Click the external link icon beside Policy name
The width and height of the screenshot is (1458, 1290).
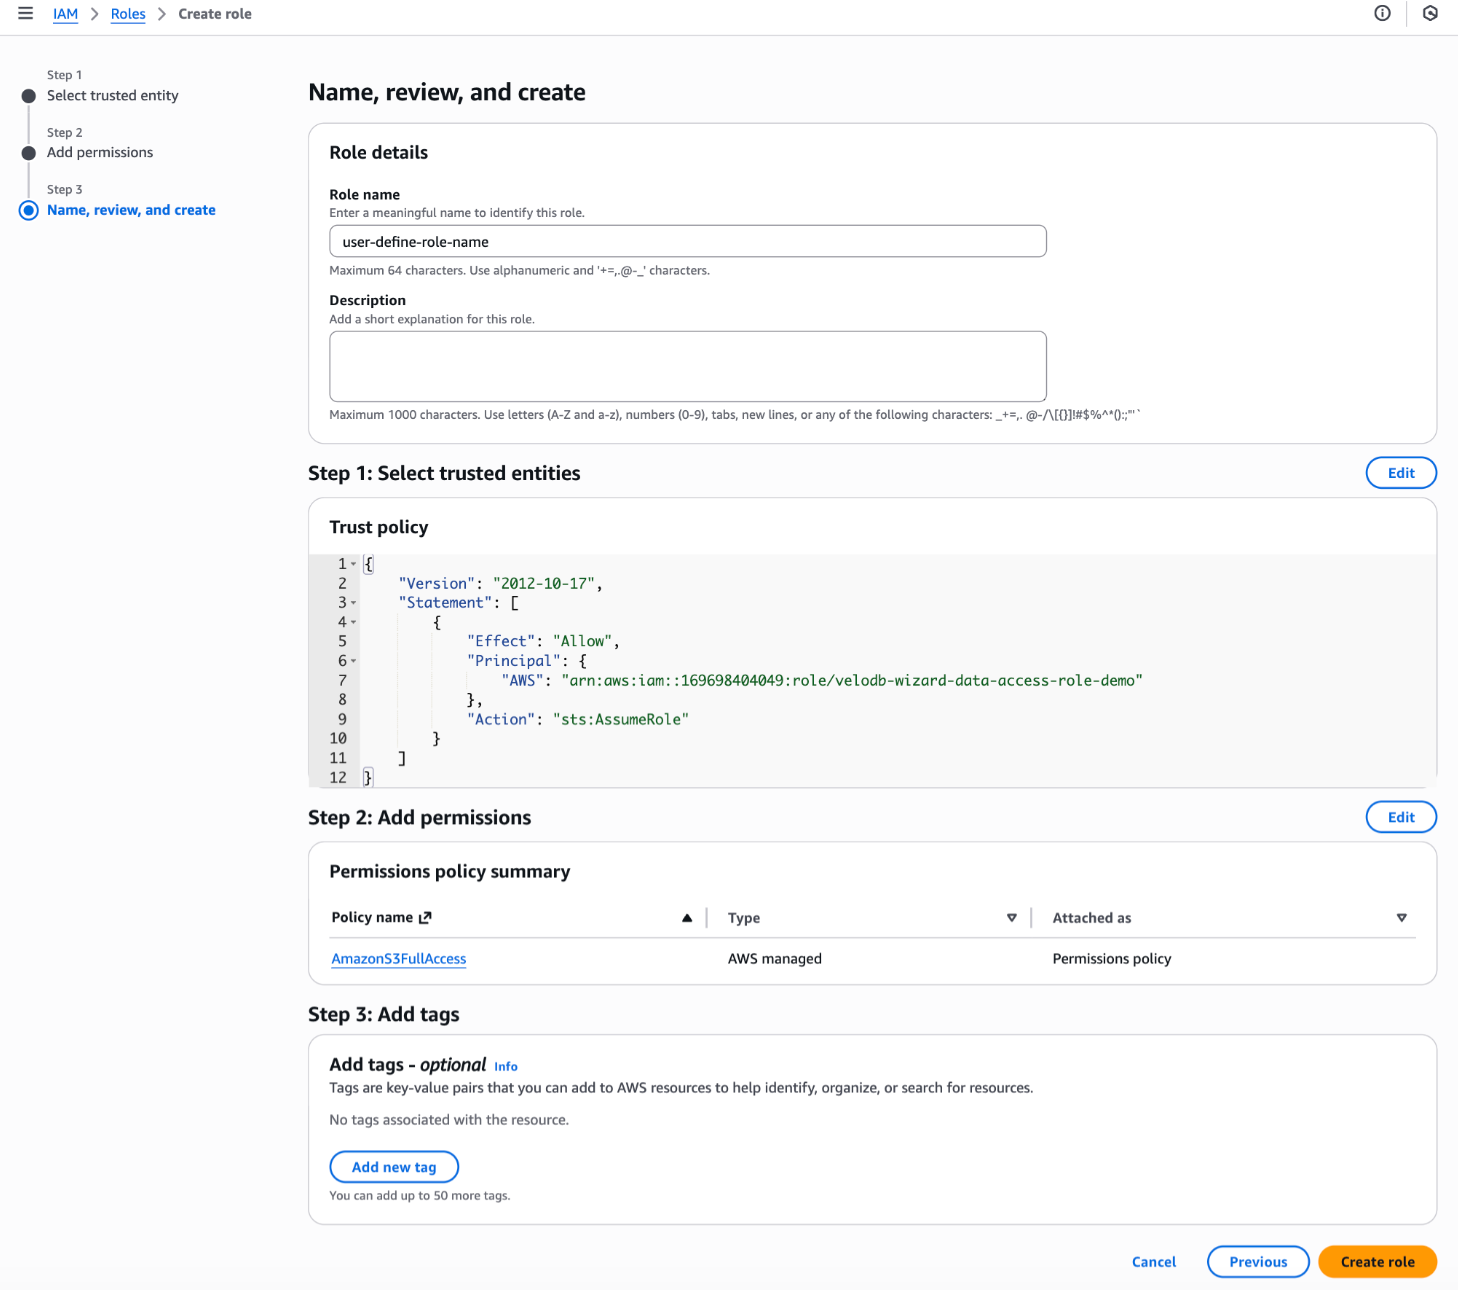(x=425, y=918)
